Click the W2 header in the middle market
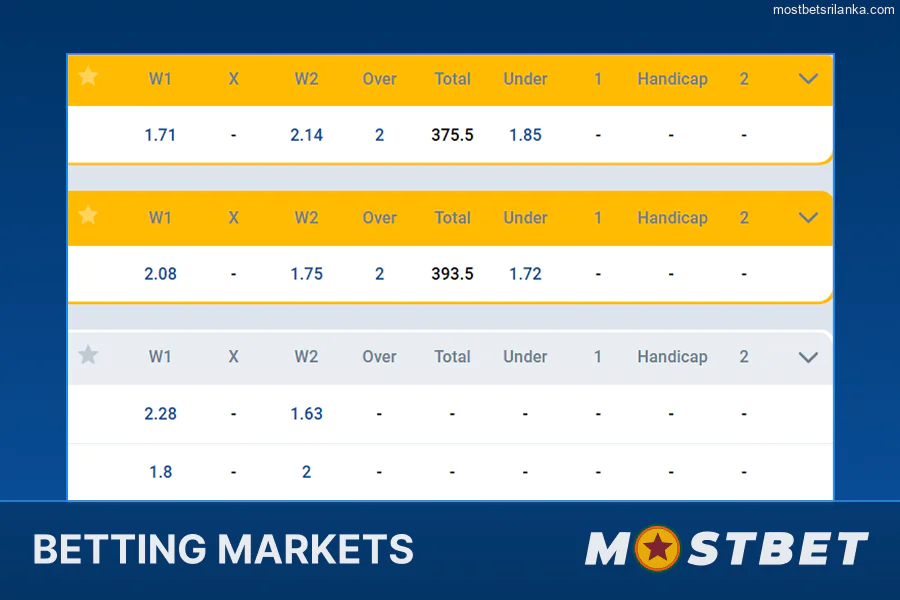The image size is (900, 600). [306, 217]
